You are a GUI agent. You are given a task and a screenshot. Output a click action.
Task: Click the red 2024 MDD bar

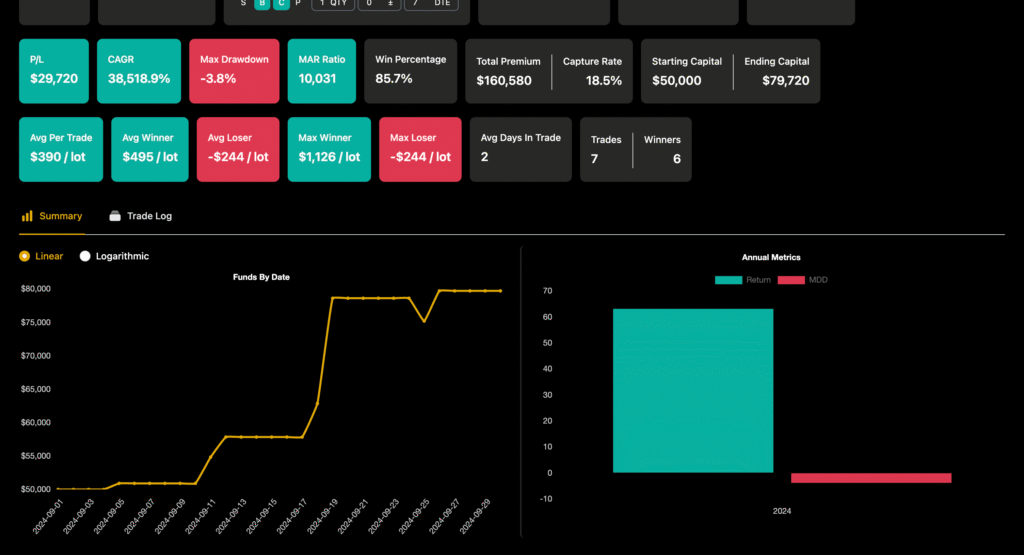(x=871, y=478)
